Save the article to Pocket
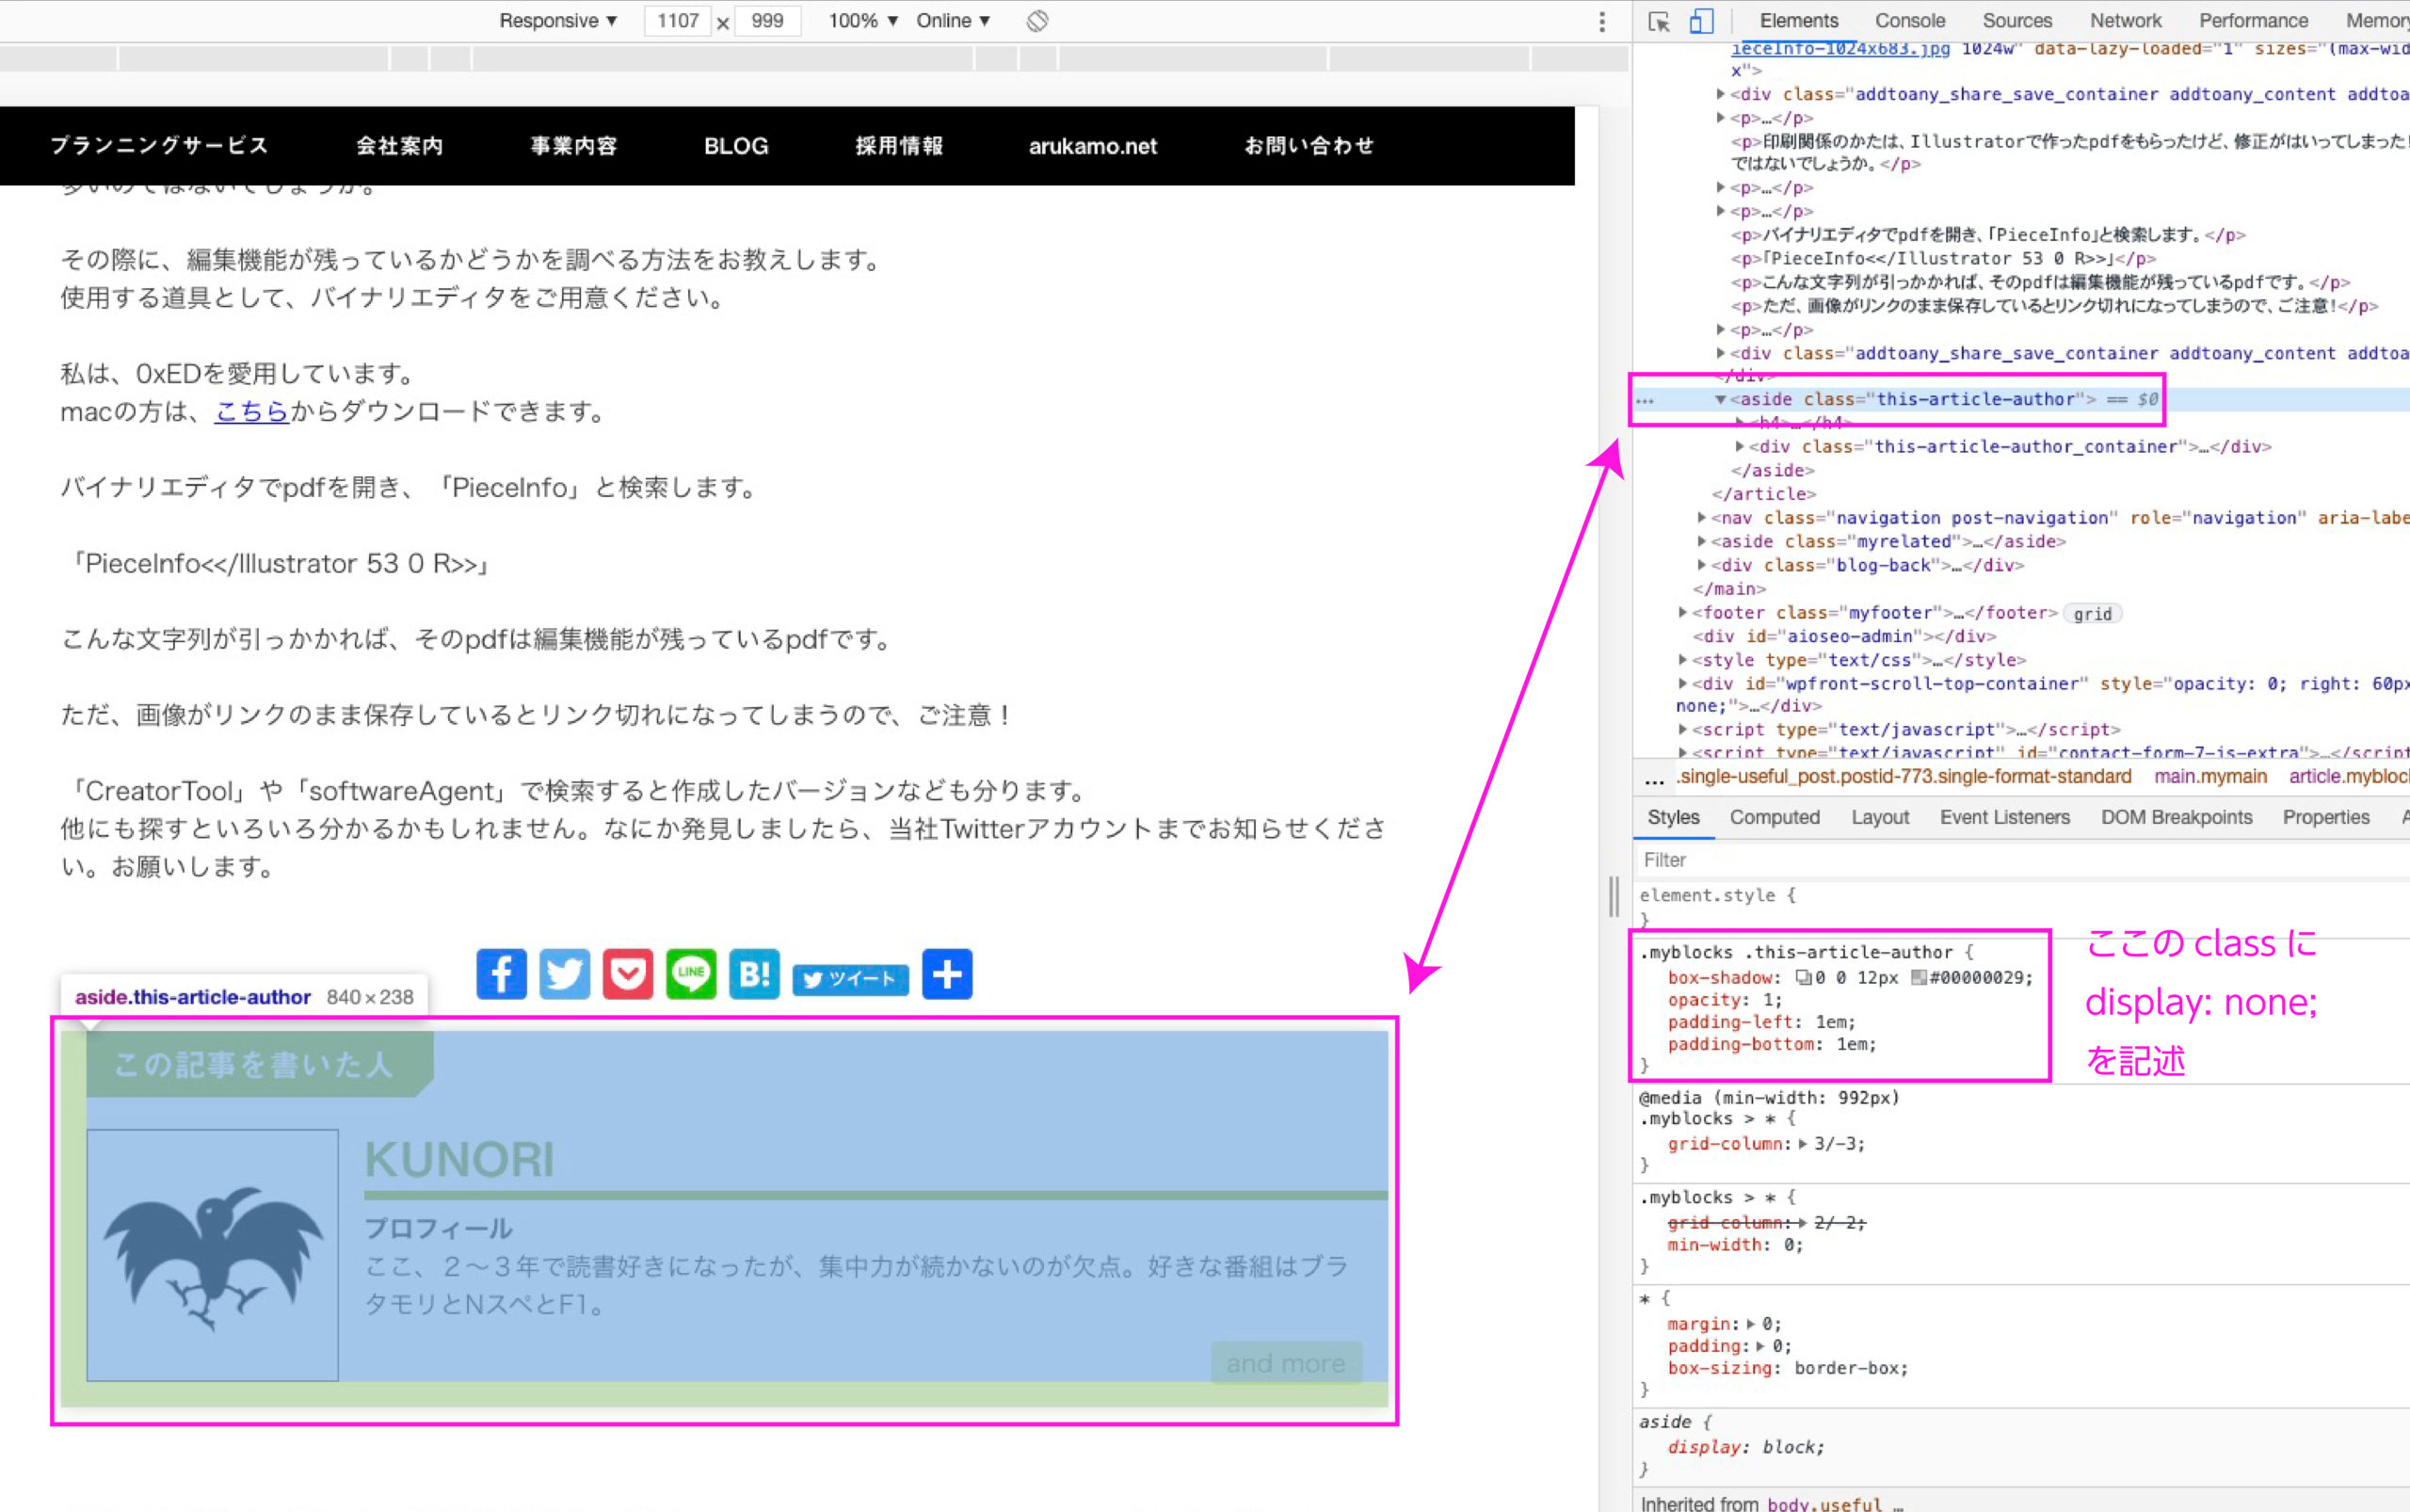 point(628,974)
